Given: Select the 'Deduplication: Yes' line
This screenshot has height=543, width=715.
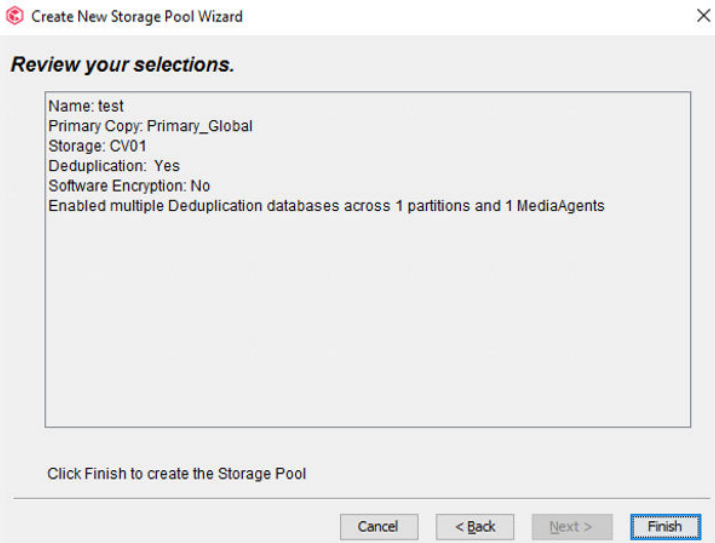Looking at the screenshot, I should coord(114,166).
